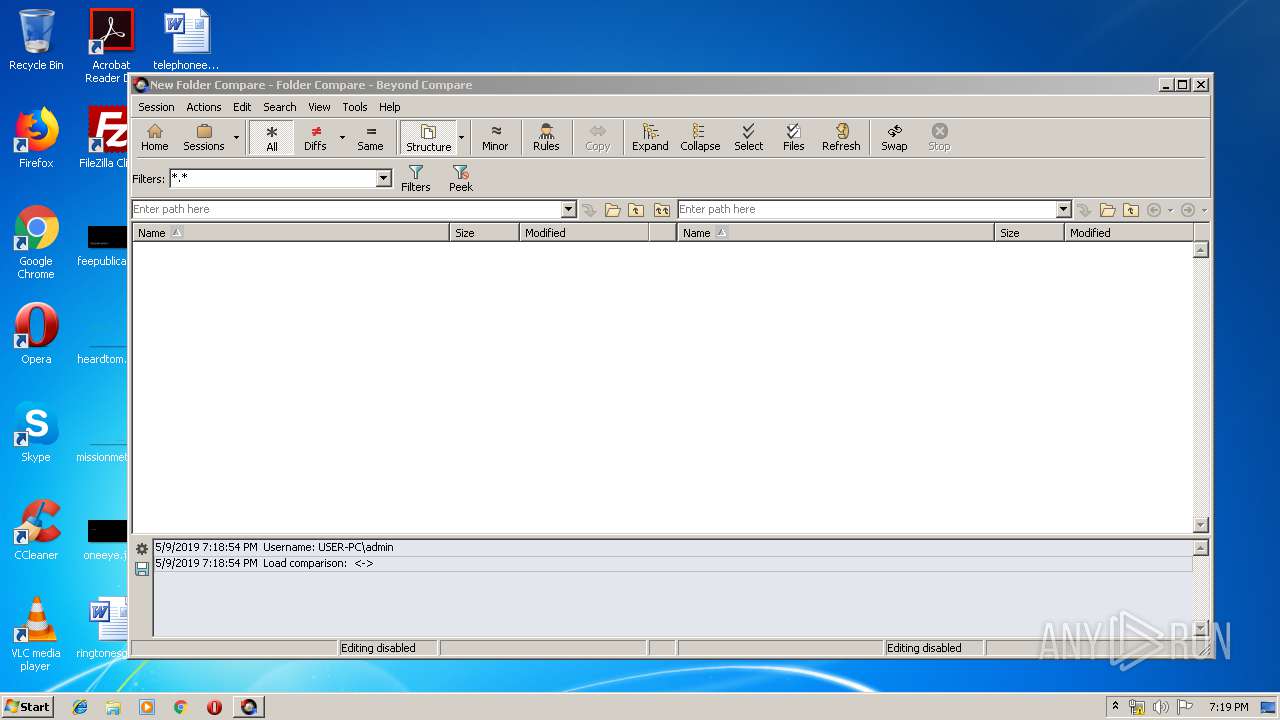Screen dimensions: 1280x720
Task: Sort by right pane Size column
Action: (1029, 232)
